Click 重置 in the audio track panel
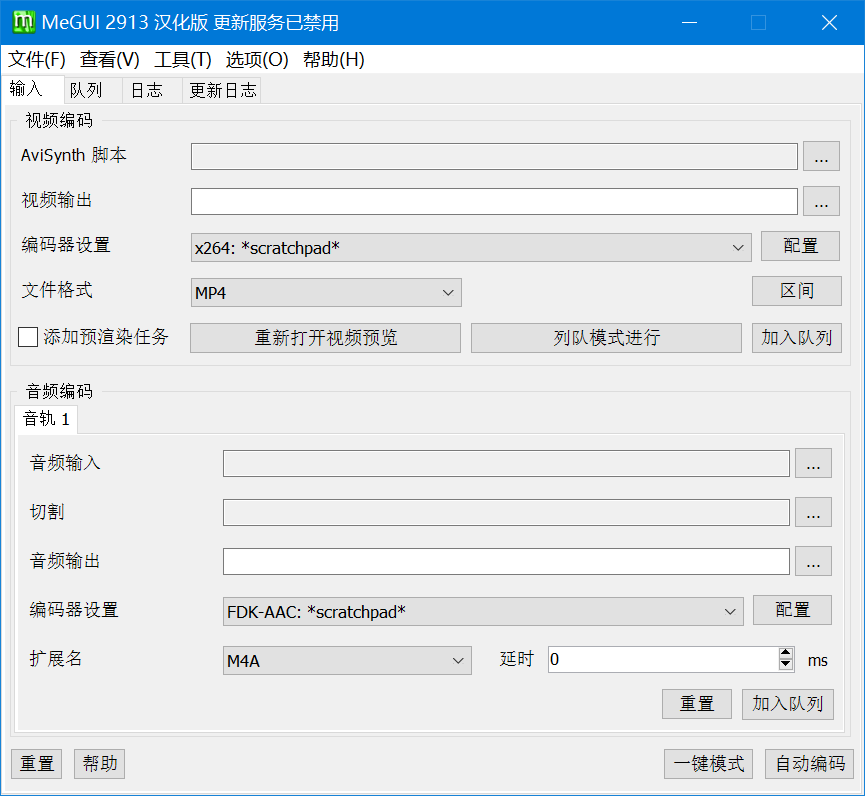 click(697, 704)
